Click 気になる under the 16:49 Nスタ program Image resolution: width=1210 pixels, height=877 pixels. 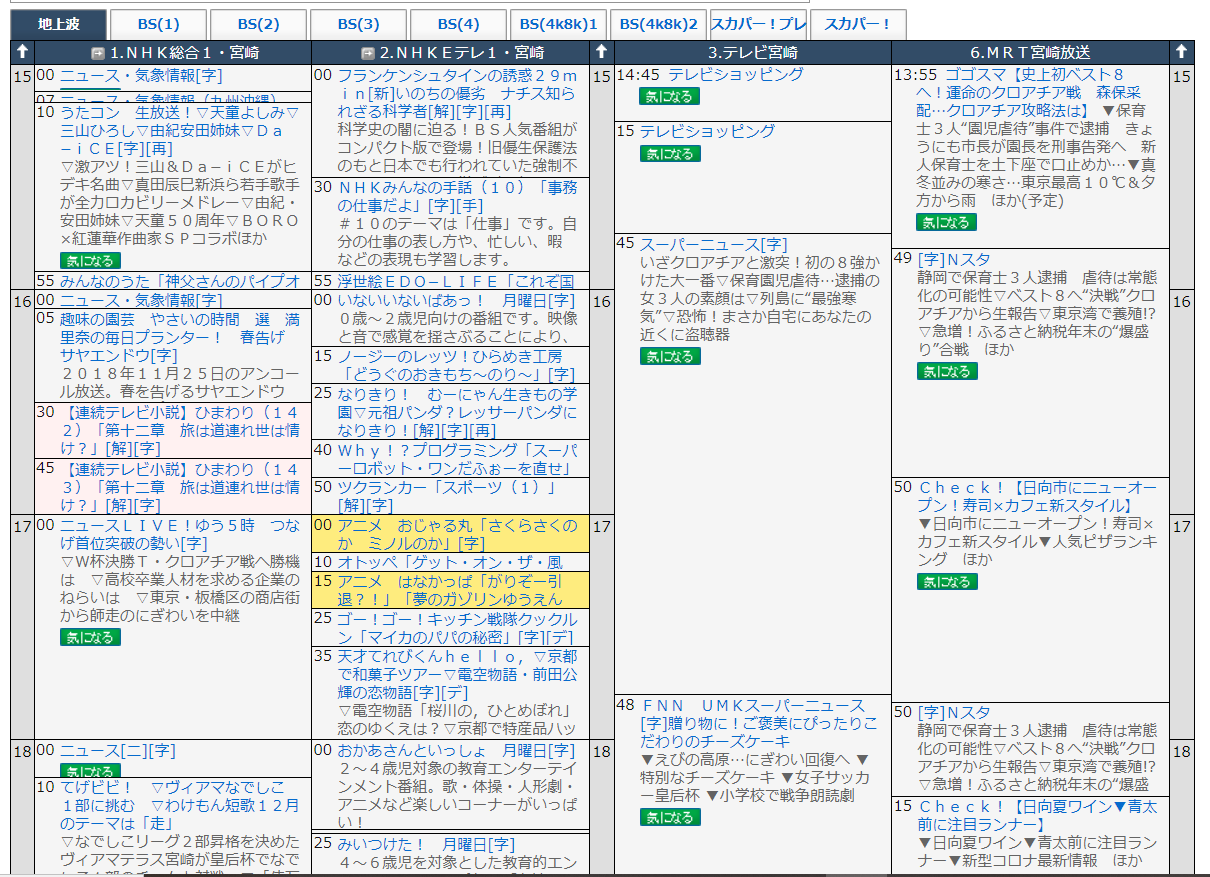947,371
